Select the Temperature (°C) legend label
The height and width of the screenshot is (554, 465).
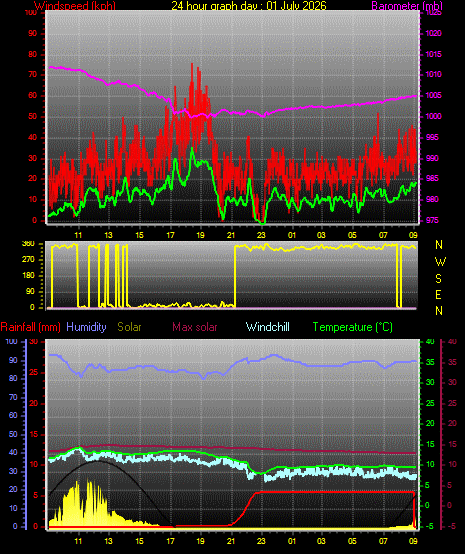click(x=353, y=327)
